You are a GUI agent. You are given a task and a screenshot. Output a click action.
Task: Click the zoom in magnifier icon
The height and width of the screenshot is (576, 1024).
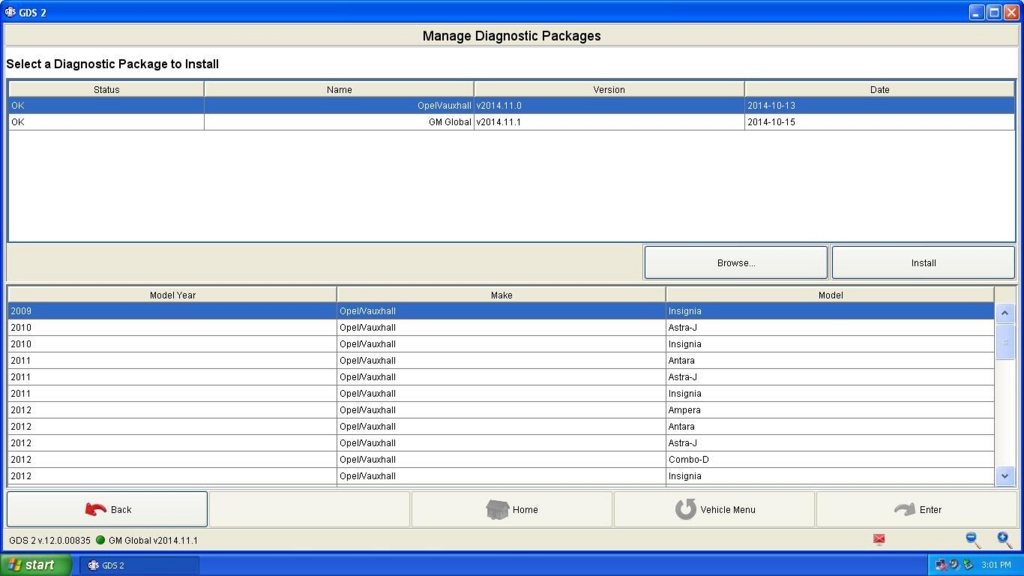click(1004, 539)
